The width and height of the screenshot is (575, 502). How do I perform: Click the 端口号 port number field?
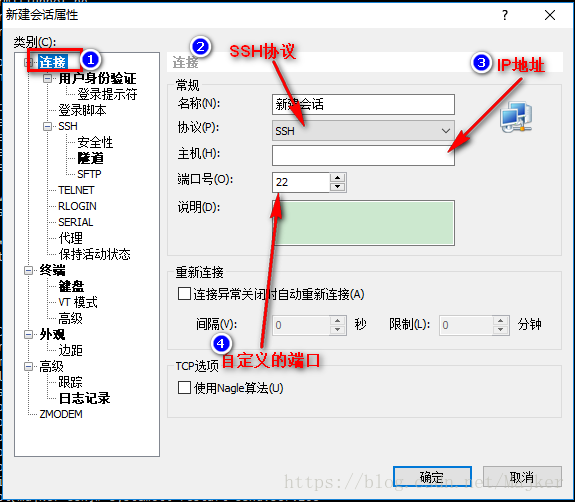click(301, 182)
